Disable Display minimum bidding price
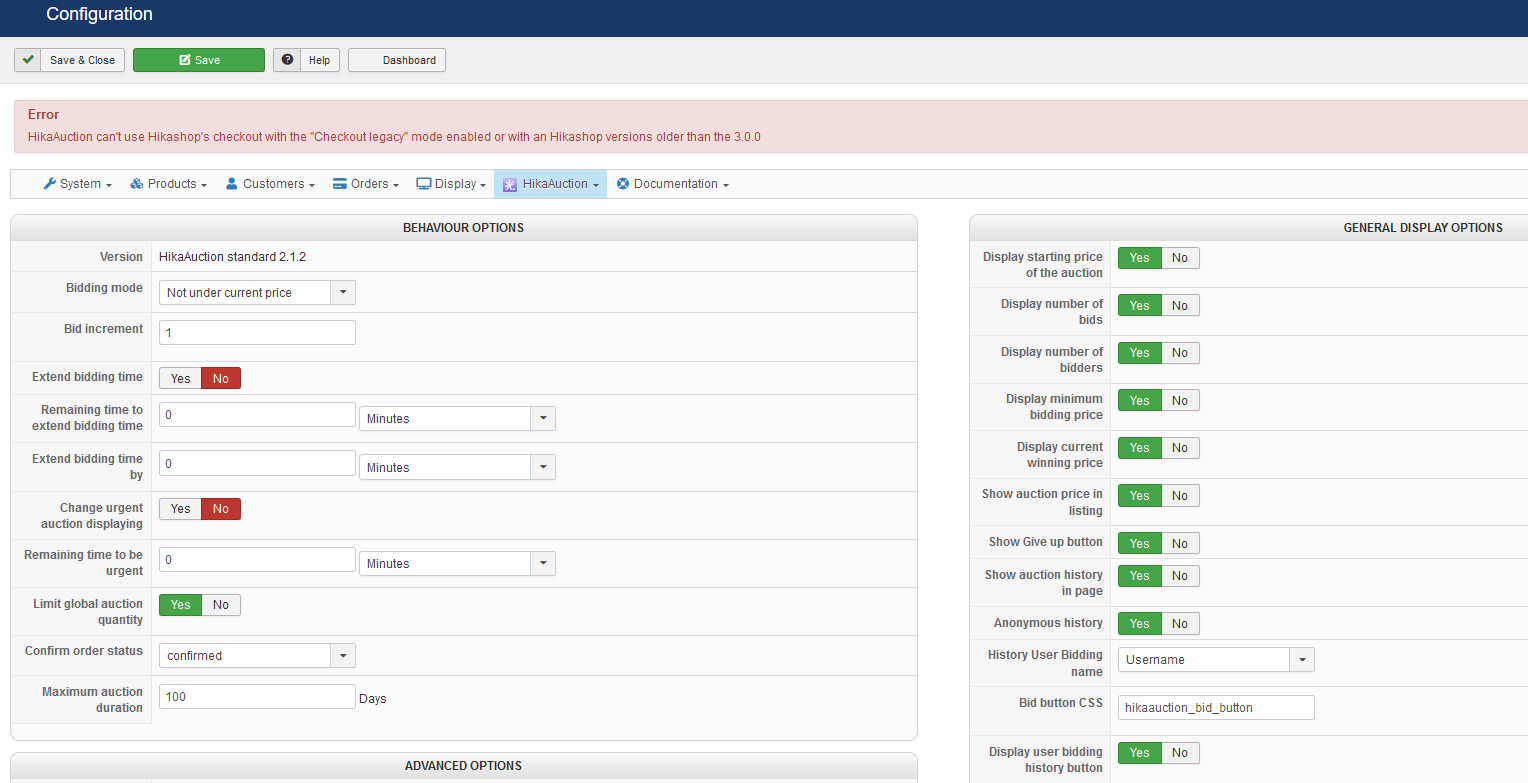The width and height of the screenshot is (1528, 783). point(1180,400)
